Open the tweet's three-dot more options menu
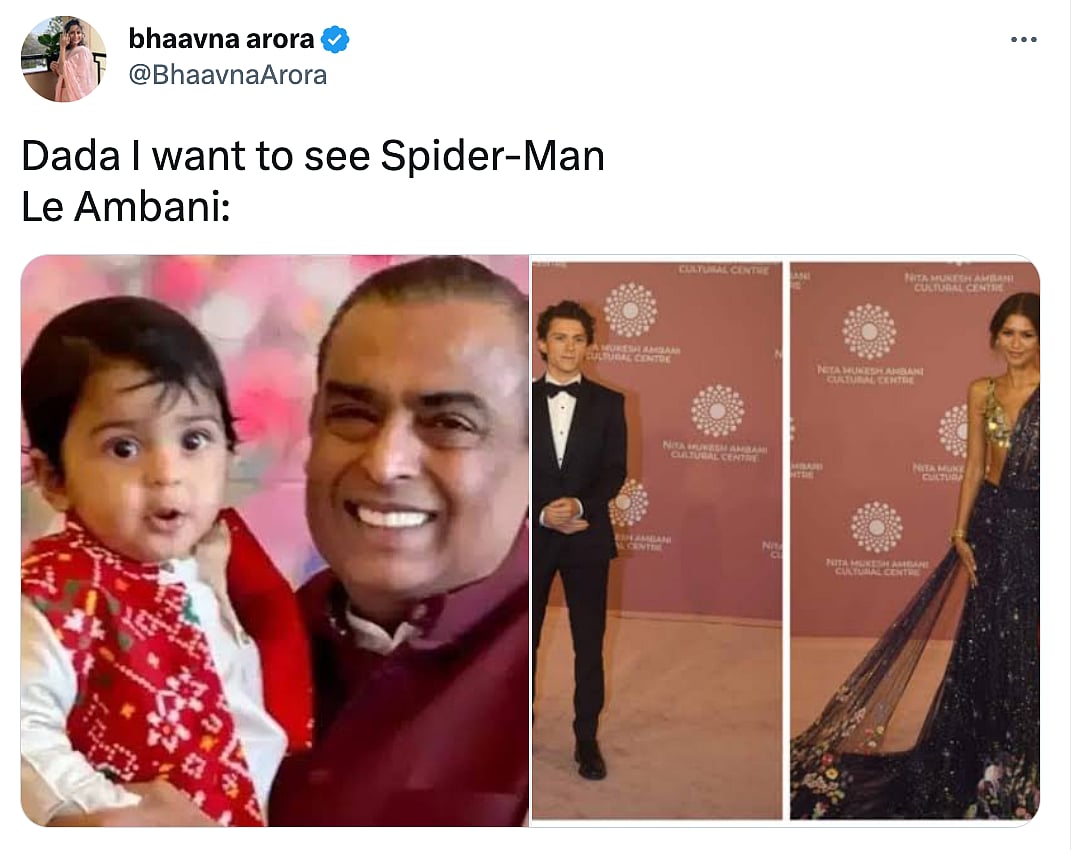 coord(1023,40)
